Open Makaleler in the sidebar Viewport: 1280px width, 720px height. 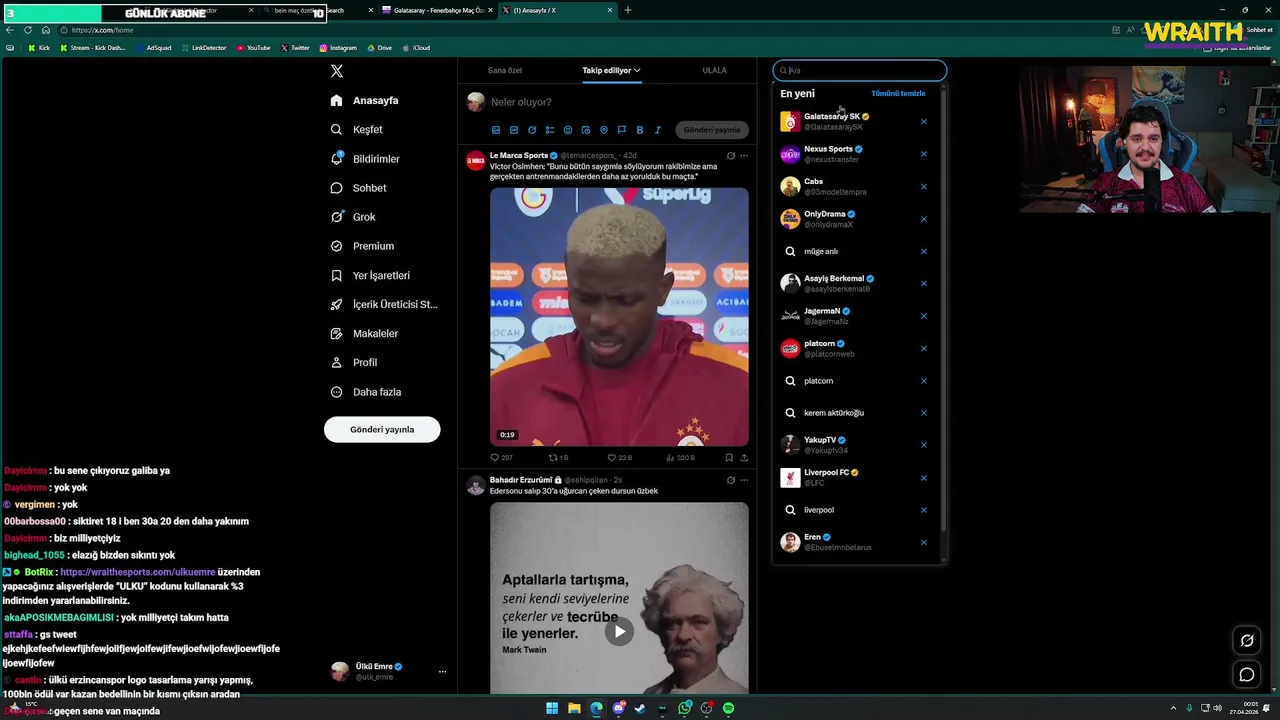[364, 333]
